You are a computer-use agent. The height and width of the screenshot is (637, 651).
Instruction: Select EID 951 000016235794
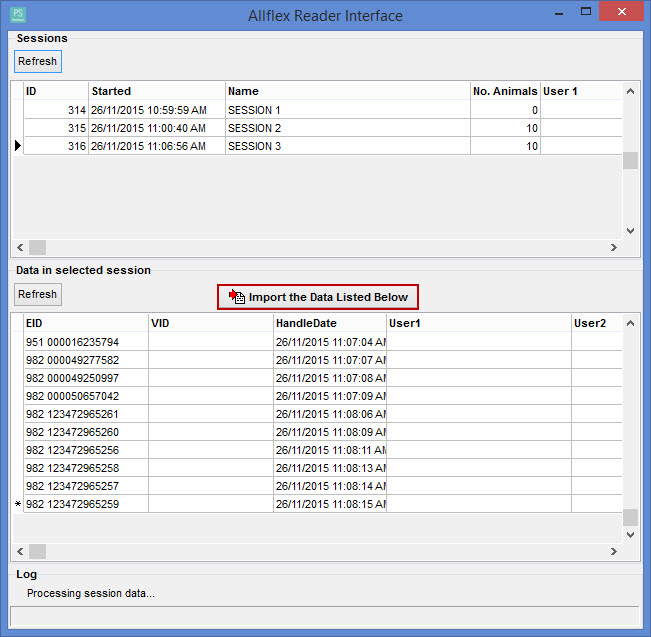86,342
